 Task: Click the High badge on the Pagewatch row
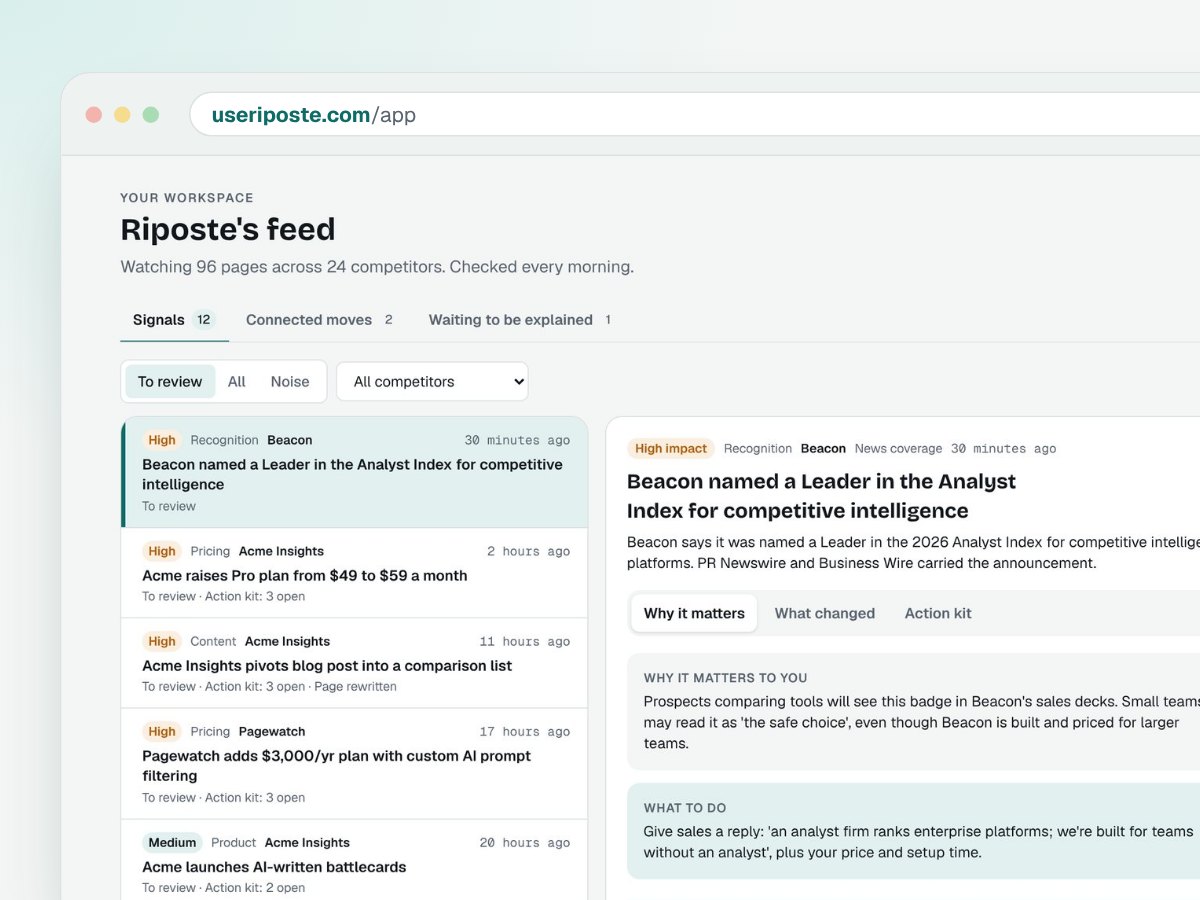tap(162, 732)
